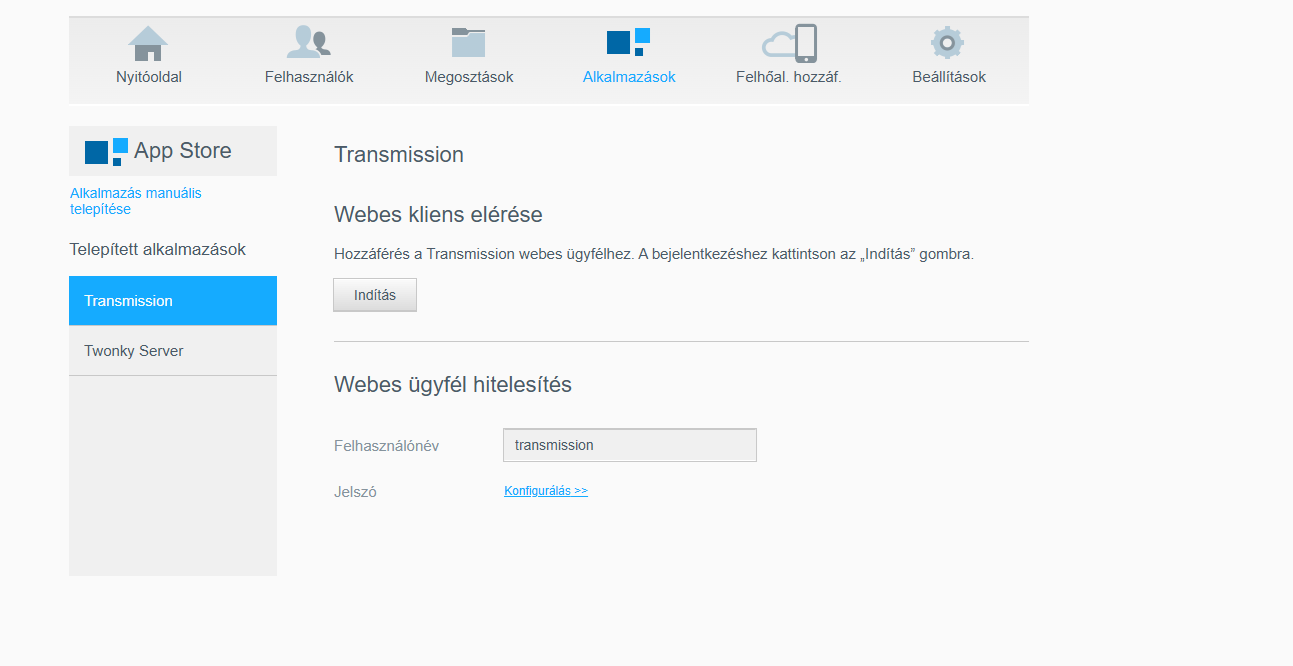The height and width of the screenshot is (666, 1293).
Task: Open the Megosztások tab label
Action: (469, 77)
